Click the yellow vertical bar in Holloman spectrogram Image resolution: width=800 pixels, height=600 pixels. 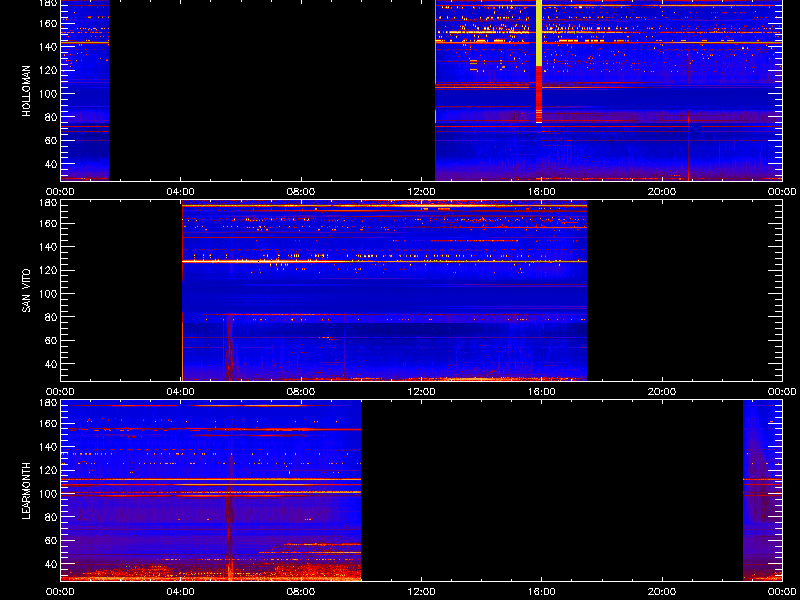click(539, 33)
